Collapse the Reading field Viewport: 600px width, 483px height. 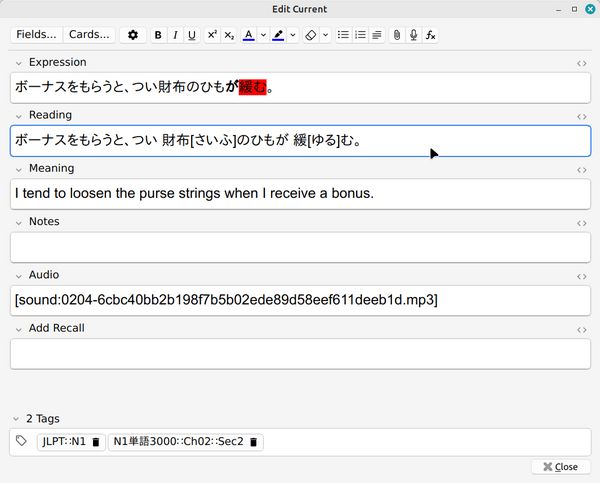[x=18, y=116]
